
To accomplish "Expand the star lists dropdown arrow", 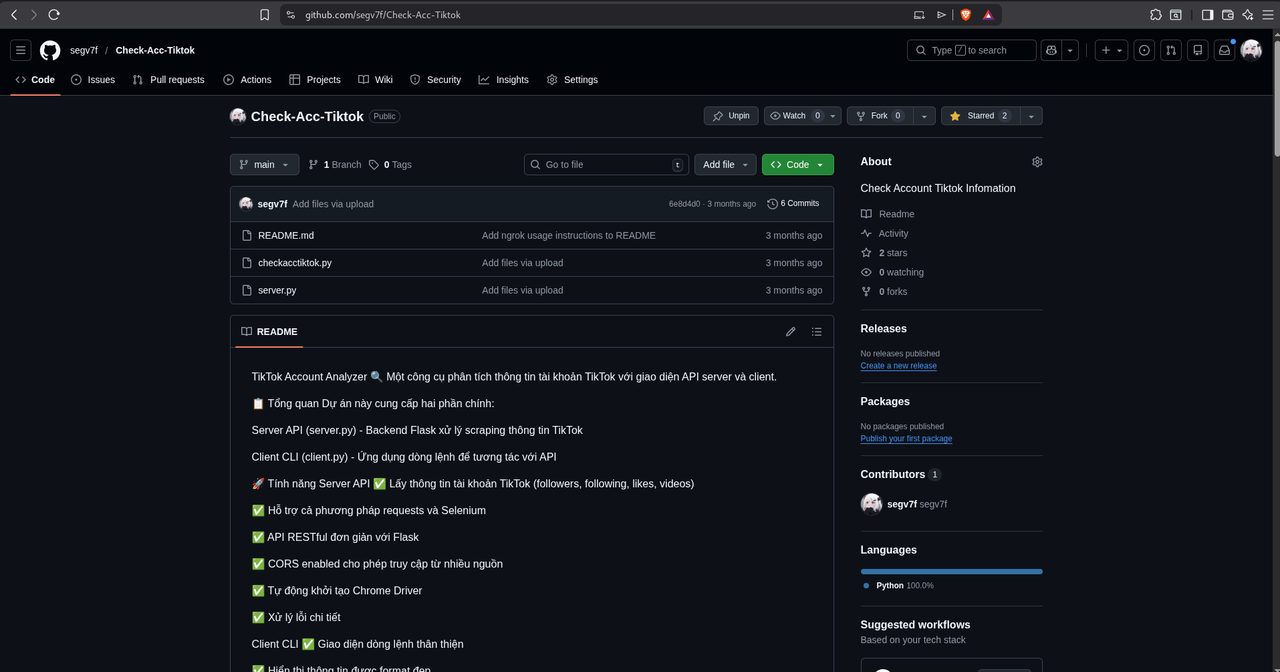I will [1031, 116].
